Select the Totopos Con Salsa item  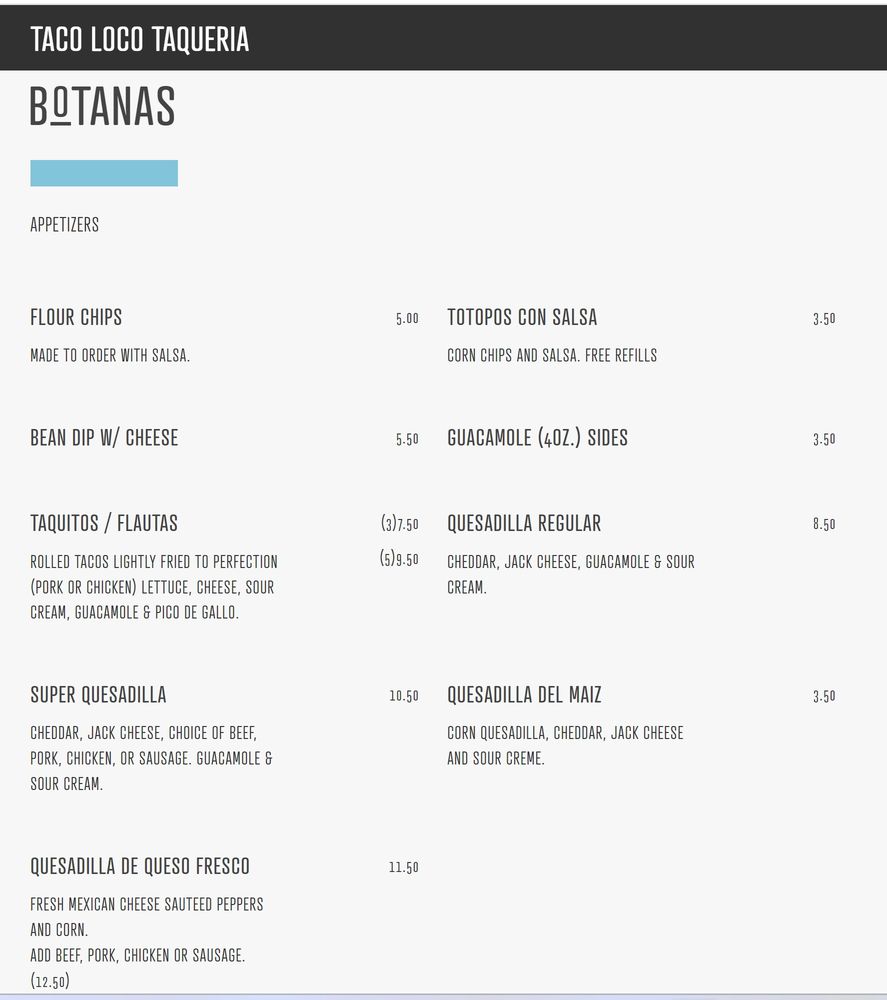click(522, 318)
